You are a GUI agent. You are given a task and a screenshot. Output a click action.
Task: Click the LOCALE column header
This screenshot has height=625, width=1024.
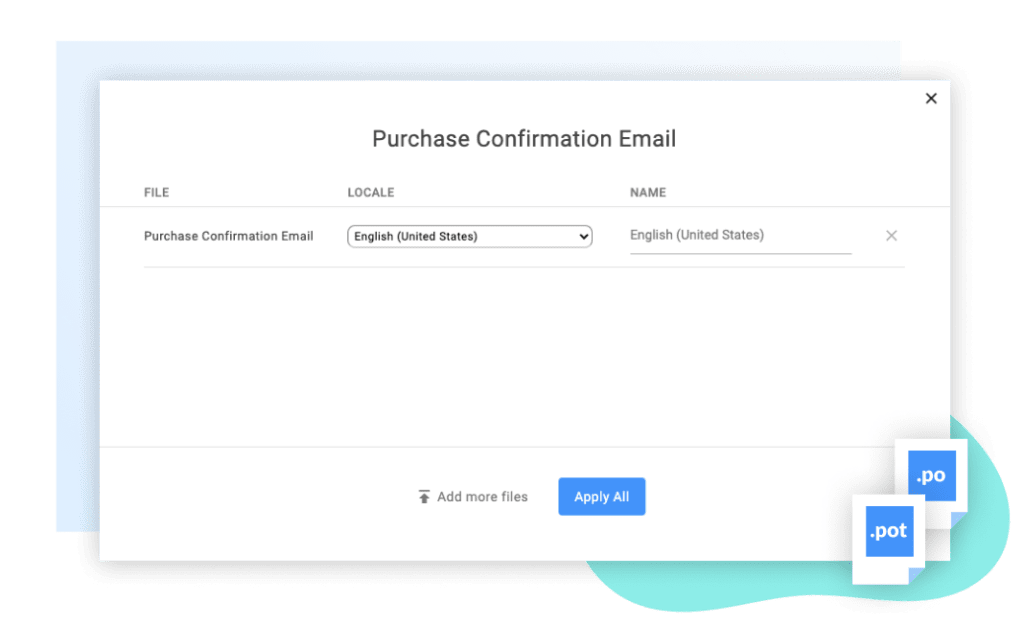tap(371, 192)
